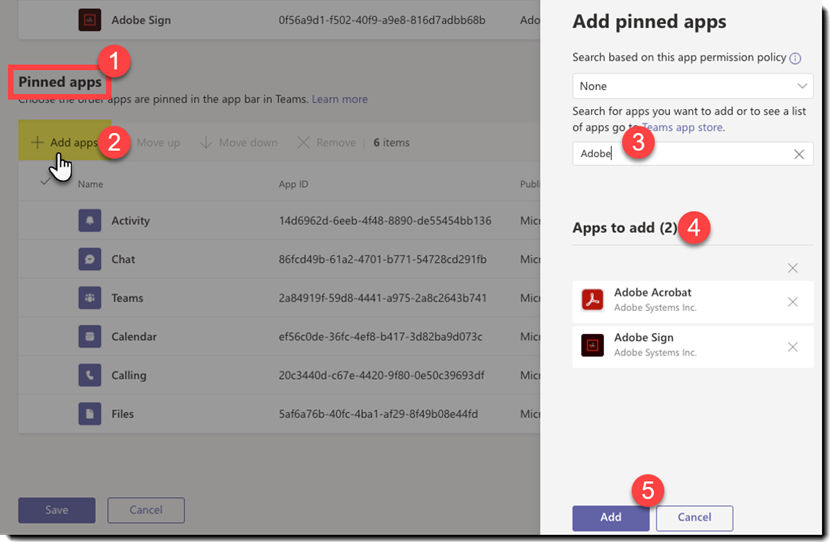This screenshot has height=542, width=830.
Task: Open the app permission policy info icon
Action: click(x=795, y=58)
